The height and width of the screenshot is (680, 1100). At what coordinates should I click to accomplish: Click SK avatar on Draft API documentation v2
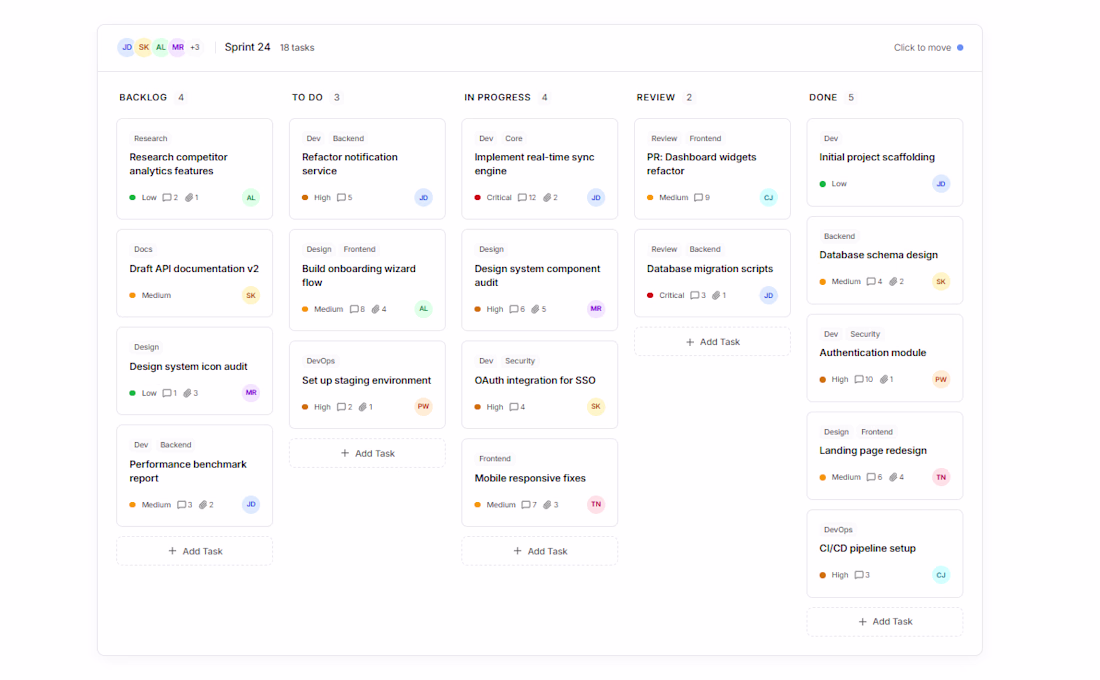251,295
